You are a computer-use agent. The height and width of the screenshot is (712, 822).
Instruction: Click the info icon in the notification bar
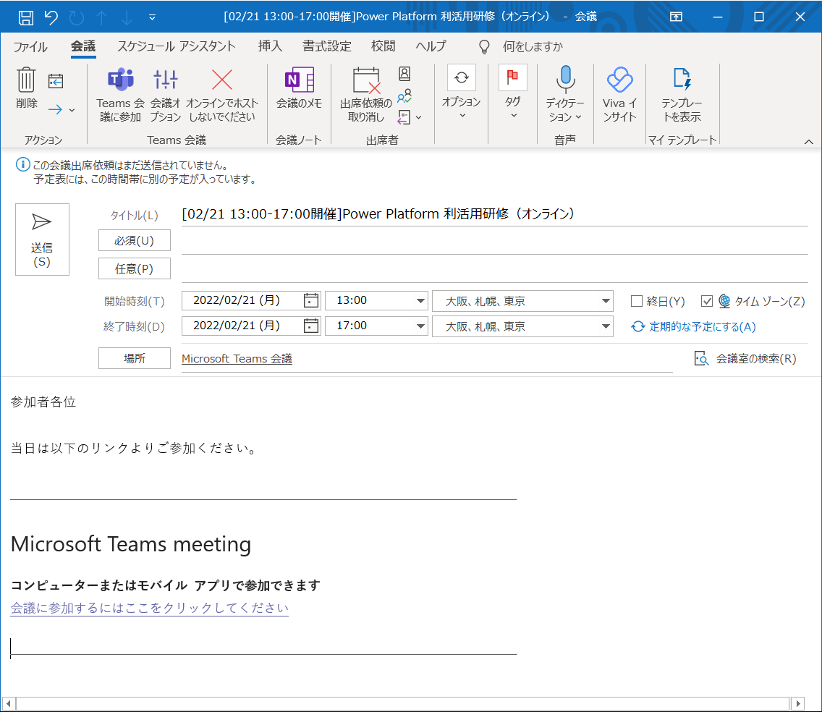(x=23, y=165)
